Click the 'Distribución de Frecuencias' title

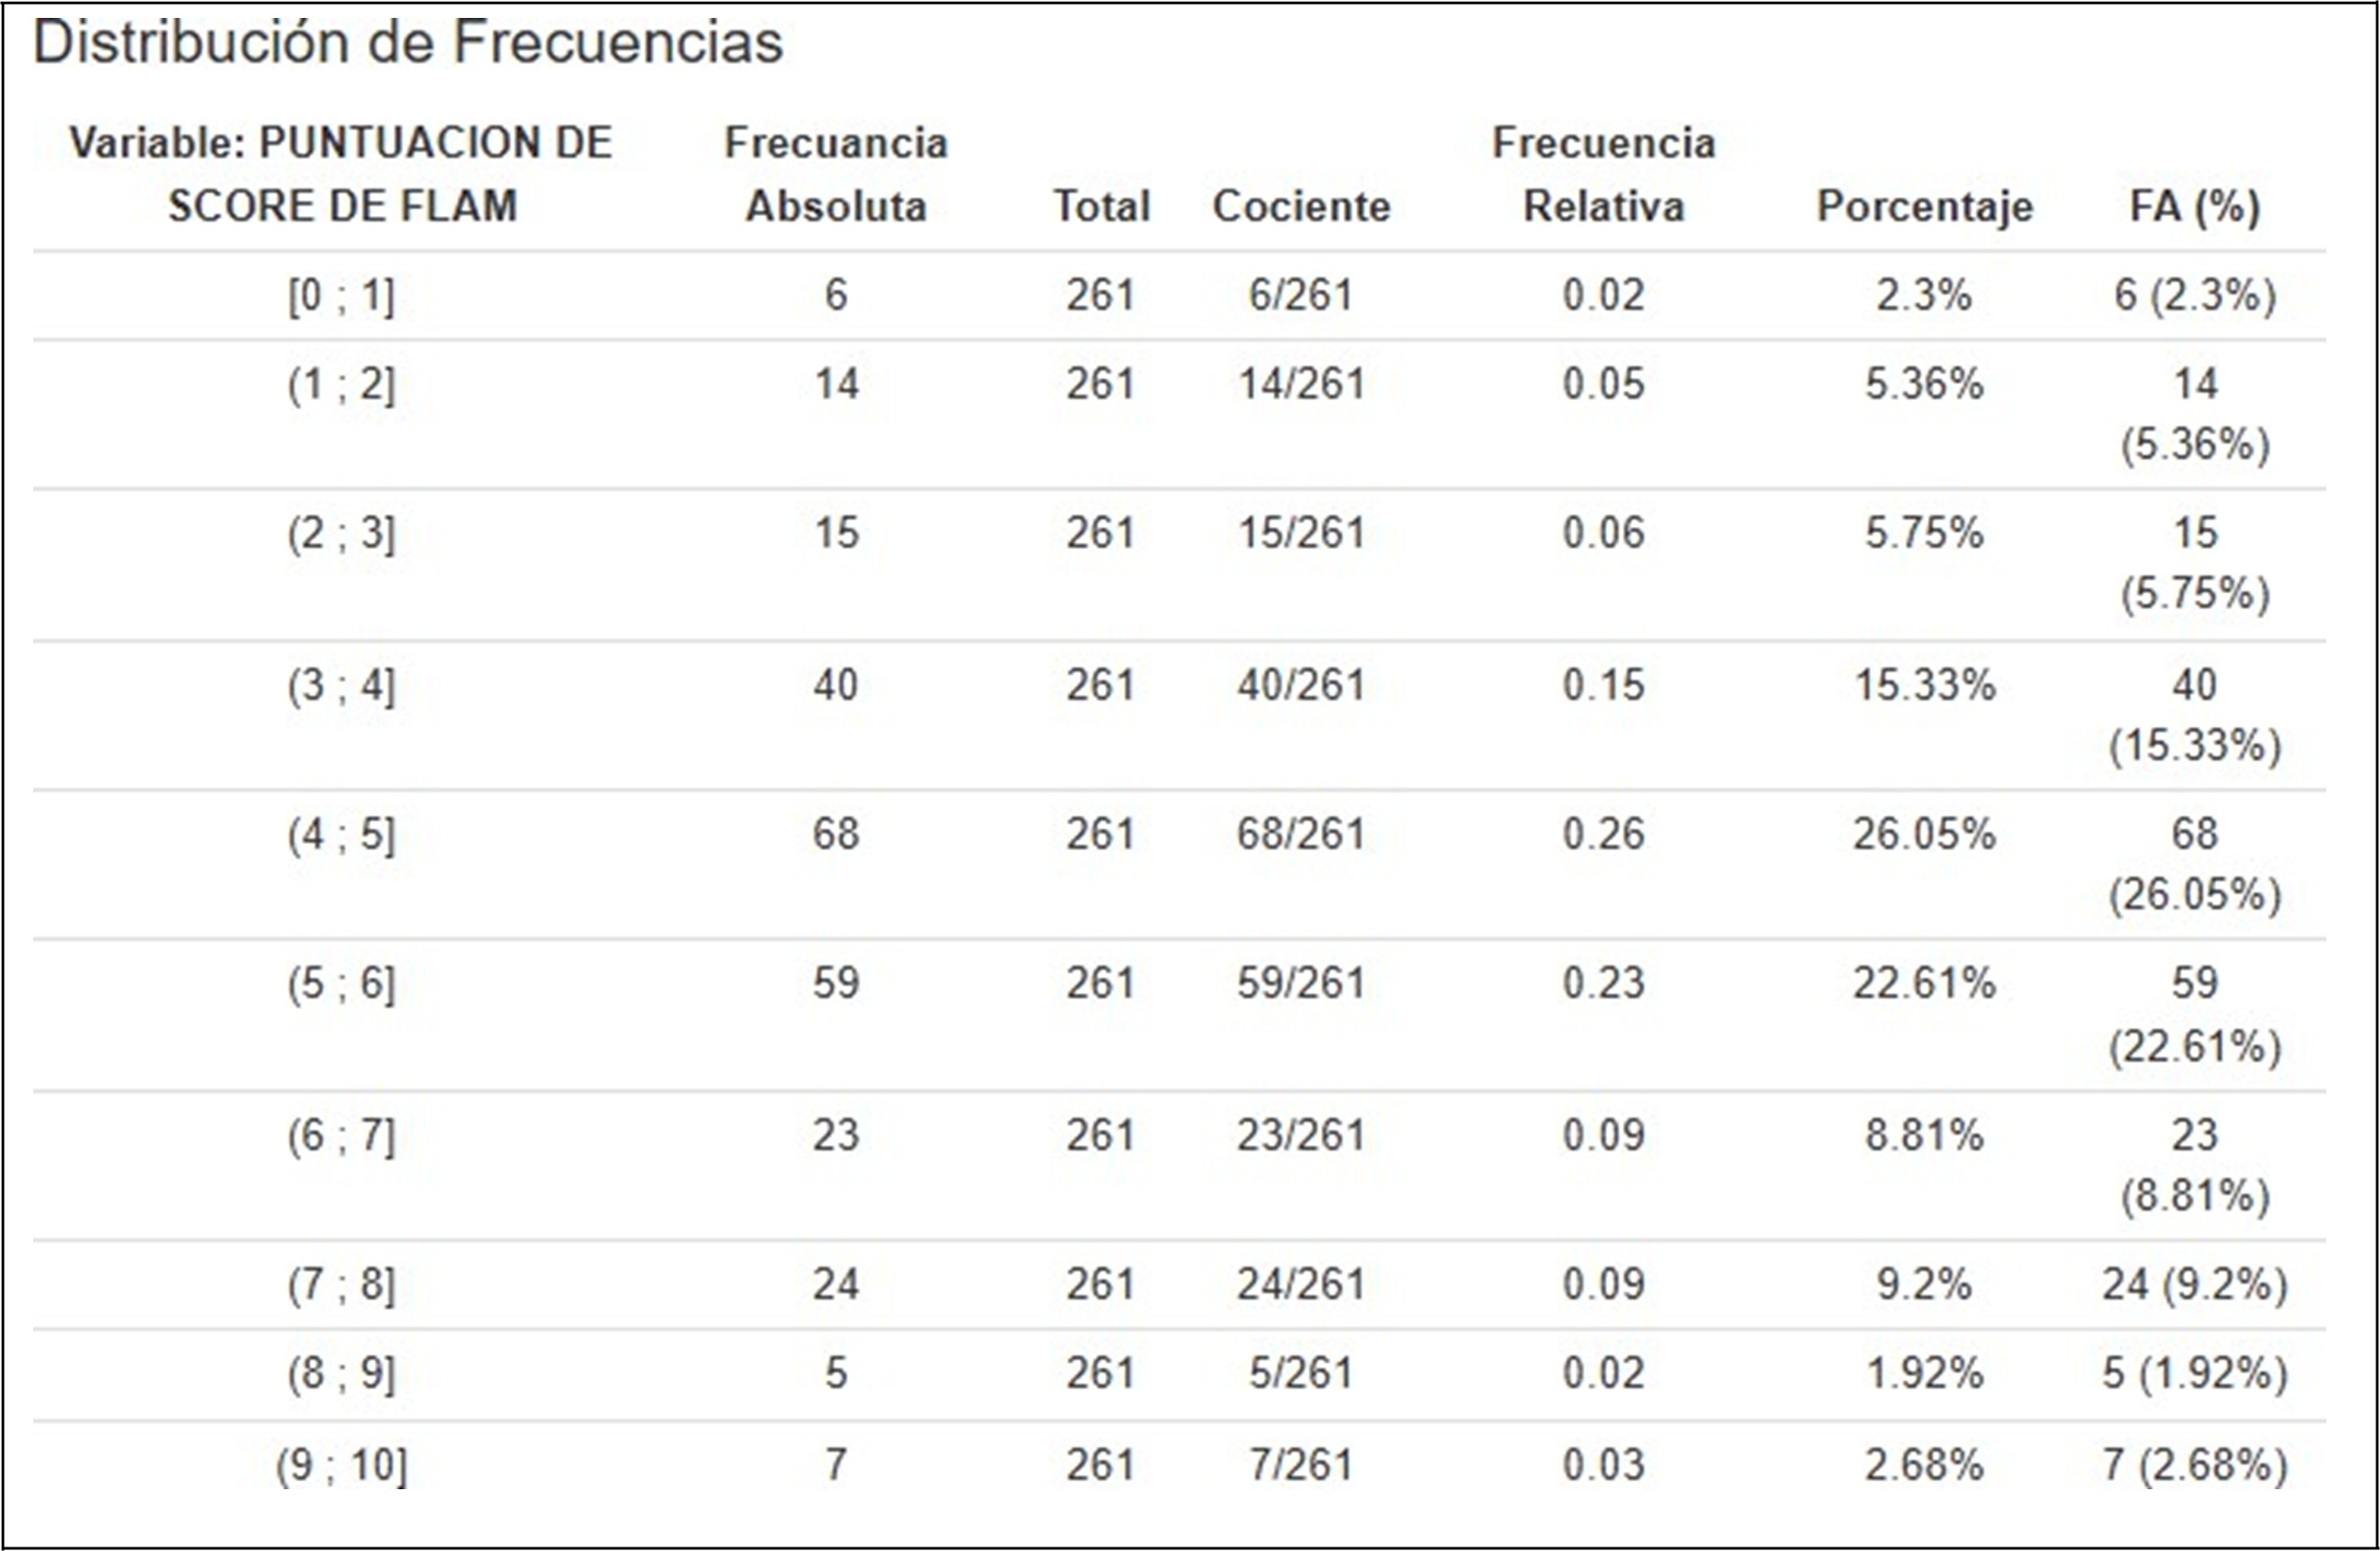[x=408, y=42]
